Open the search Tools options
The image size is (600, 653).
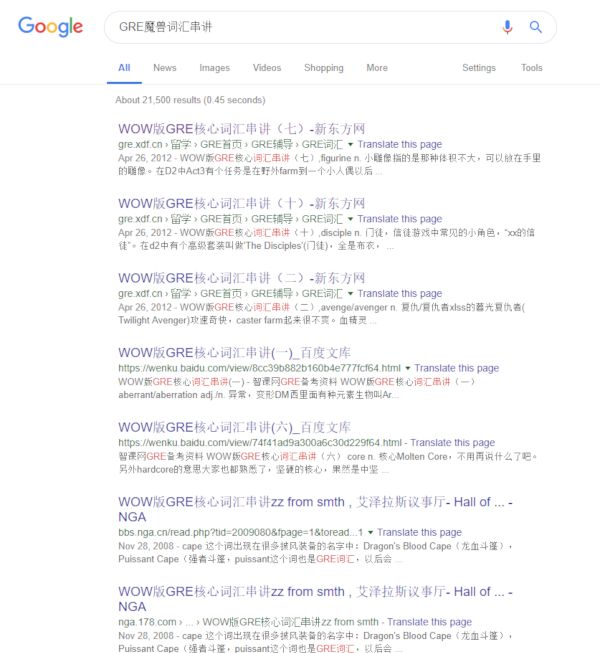tap(532, 68)
